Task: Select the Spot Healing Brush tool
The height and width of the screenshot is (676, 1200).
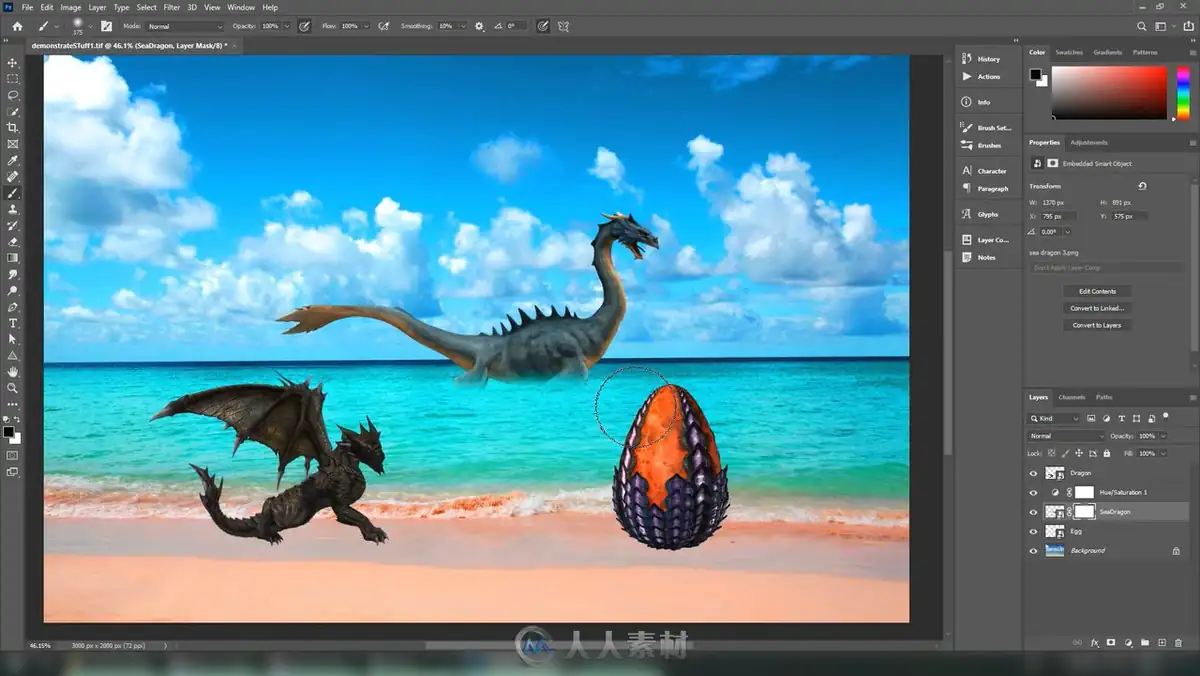Action: [x=13, y=176]
